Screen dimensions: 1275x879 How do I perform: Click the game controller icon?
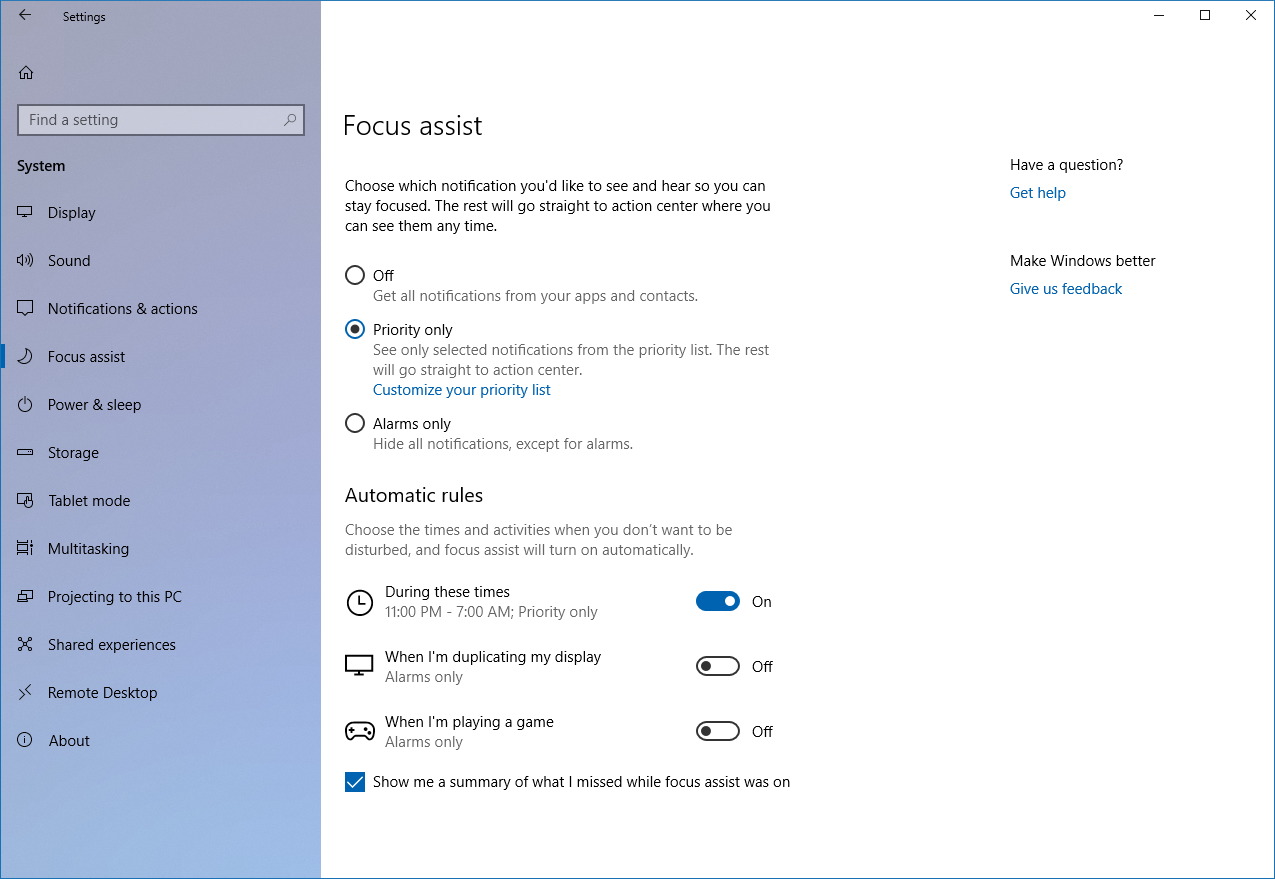click(359, 732)
